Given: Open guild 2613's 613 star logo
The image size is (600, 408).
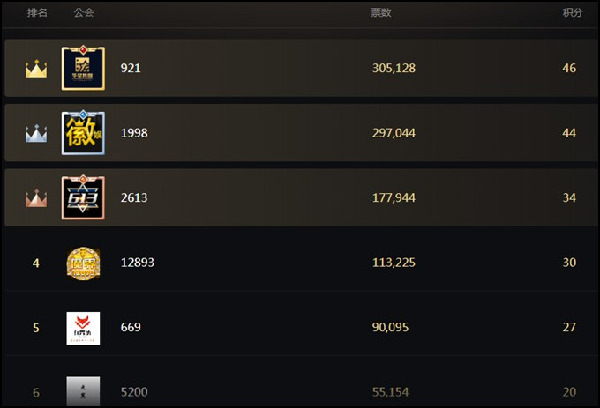Looking at the screenshot, I should (83, 197).
